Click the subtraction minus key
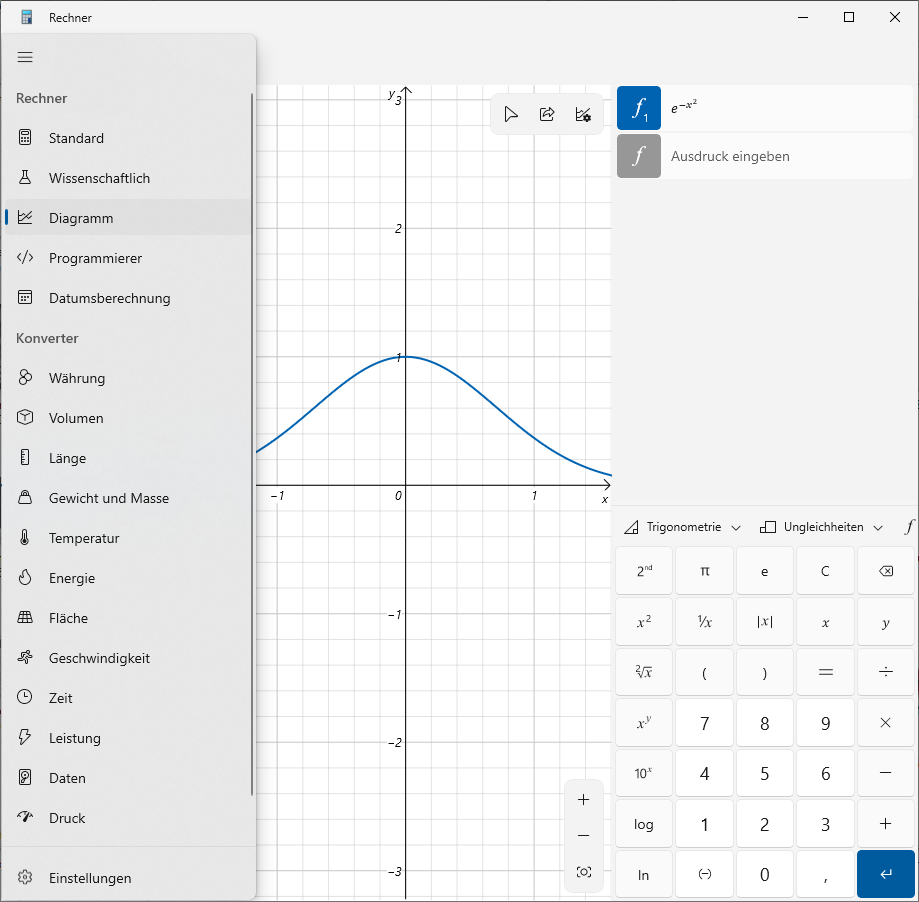Image resolution: width=919 pixels, height=902 pixels. [886, 774]
